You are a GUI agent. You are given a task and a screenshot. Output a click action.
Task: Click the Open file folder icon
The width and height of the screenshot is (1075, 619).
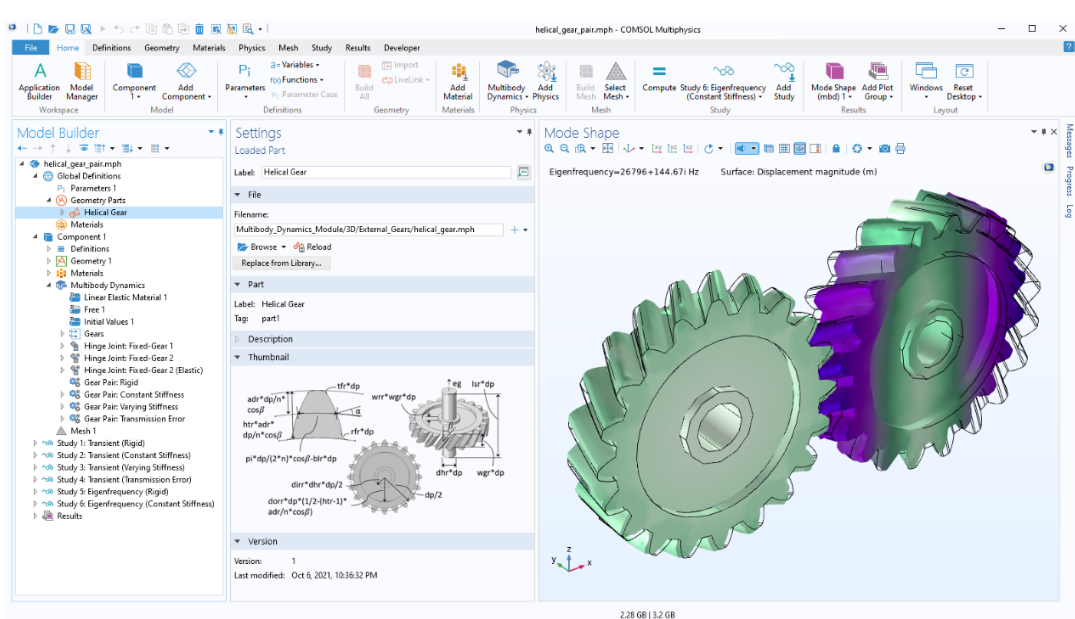pyautogui.click(x=53, y=29)
